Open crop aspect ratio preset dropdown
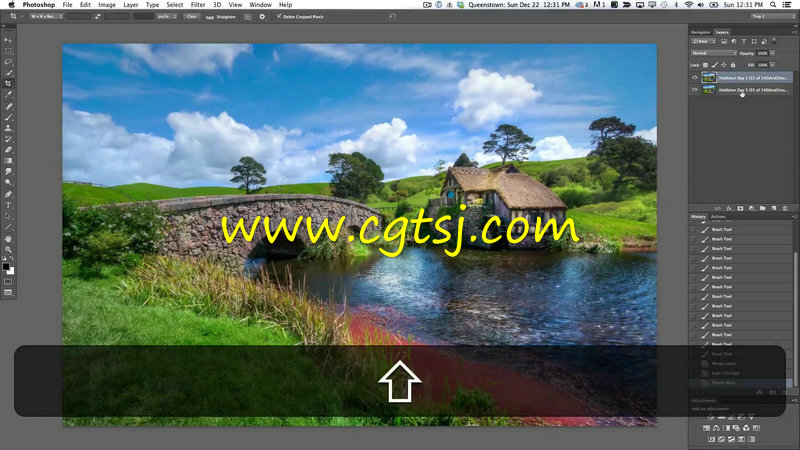This screenshot has height=450, width=800. coord(46,17)
